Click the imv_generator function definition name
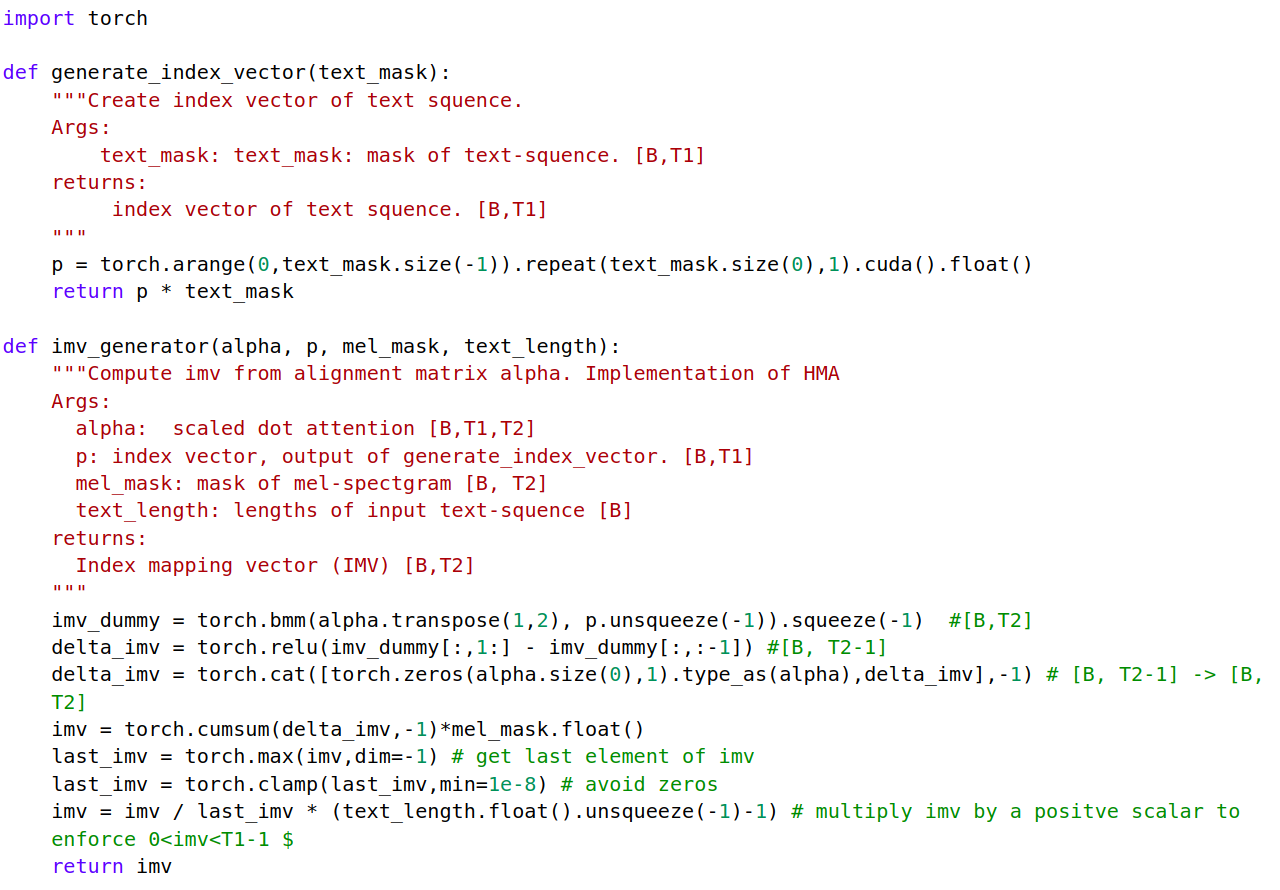This screenshot has height=890, width=1280. click(130, 346)
